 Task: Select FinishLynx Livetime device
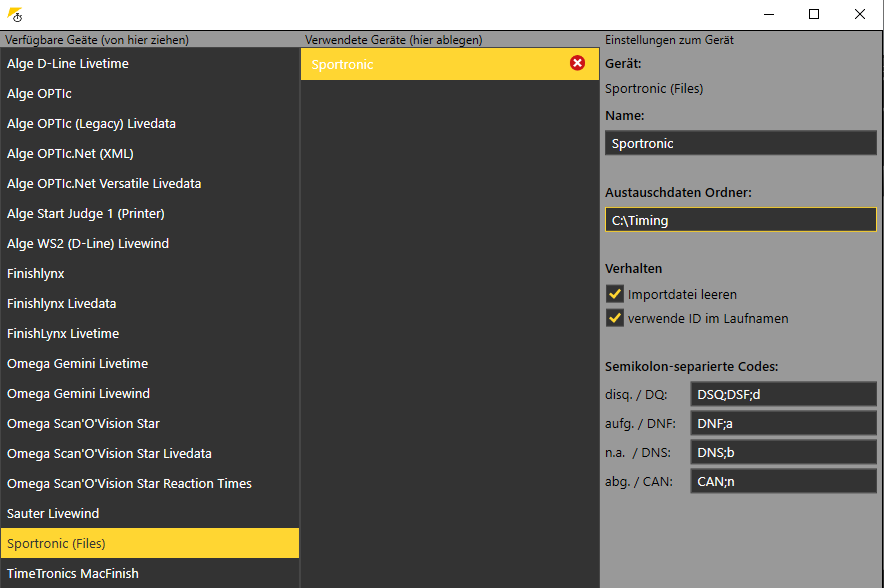click(x=150, y=333)
